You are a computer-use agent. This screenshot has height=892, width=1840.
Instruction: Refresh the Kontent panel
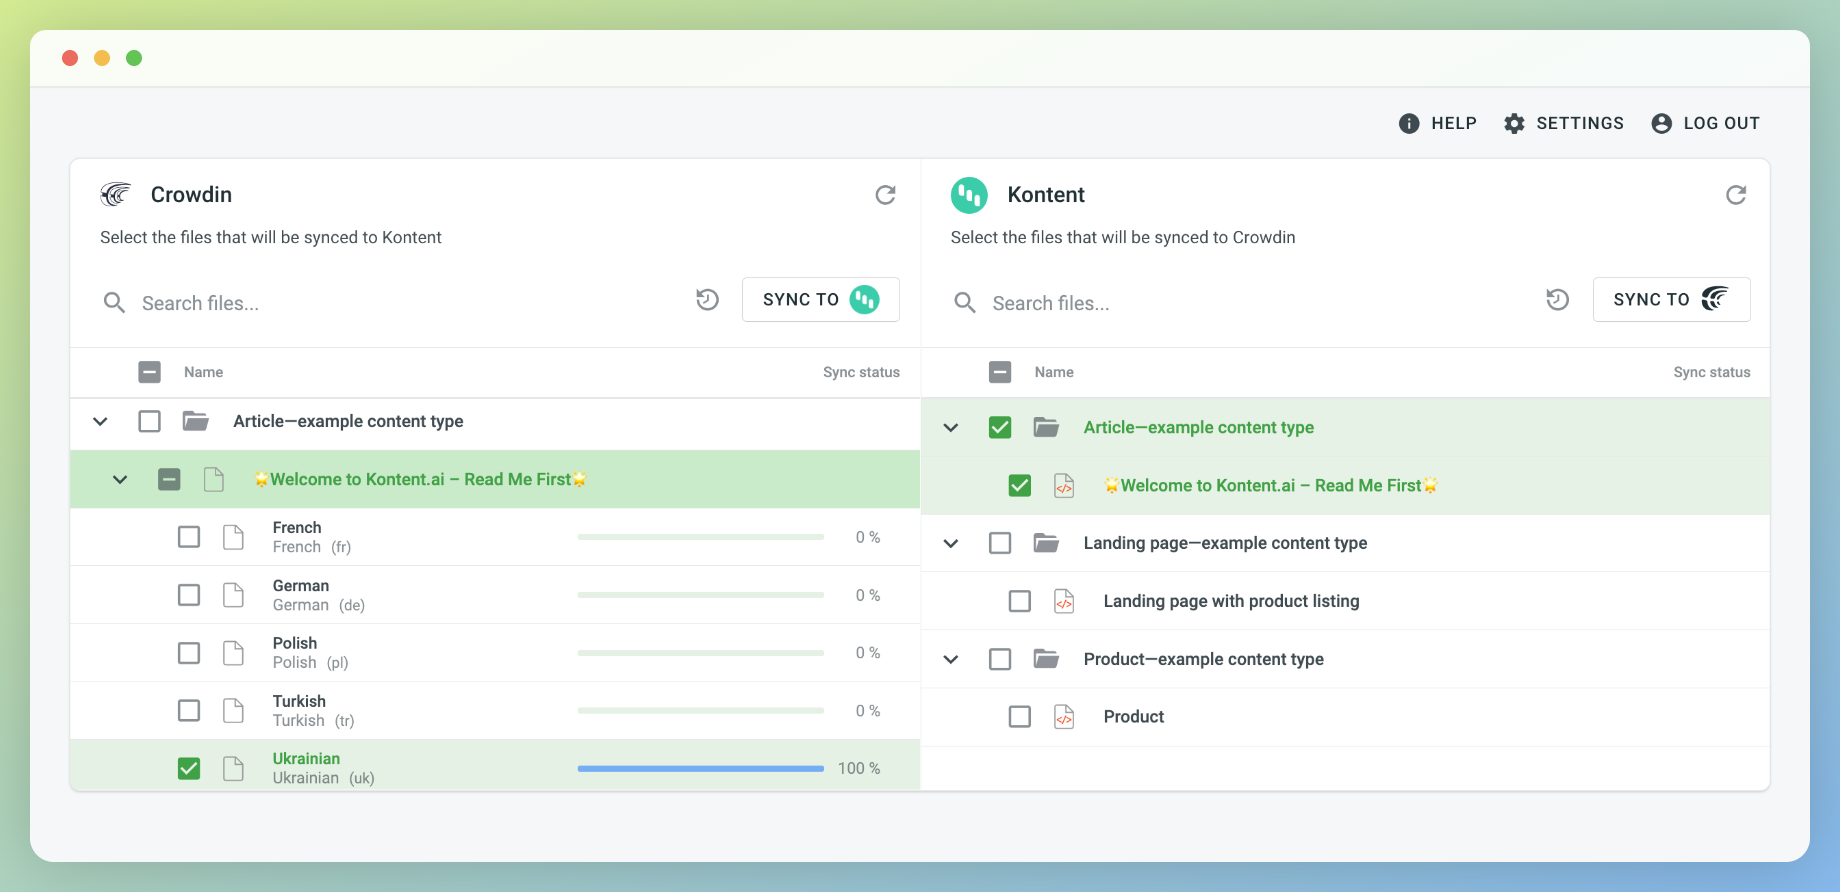coord(1736,195)
